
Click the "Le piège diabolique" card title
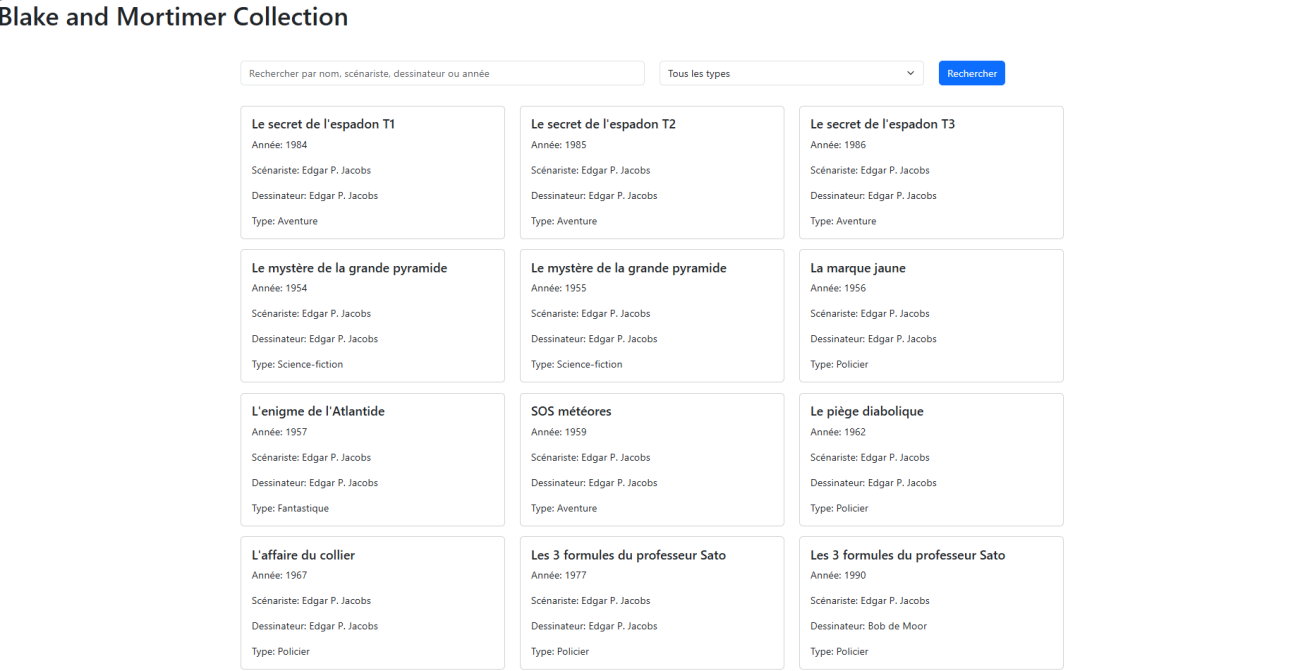(x=867, y=411)
